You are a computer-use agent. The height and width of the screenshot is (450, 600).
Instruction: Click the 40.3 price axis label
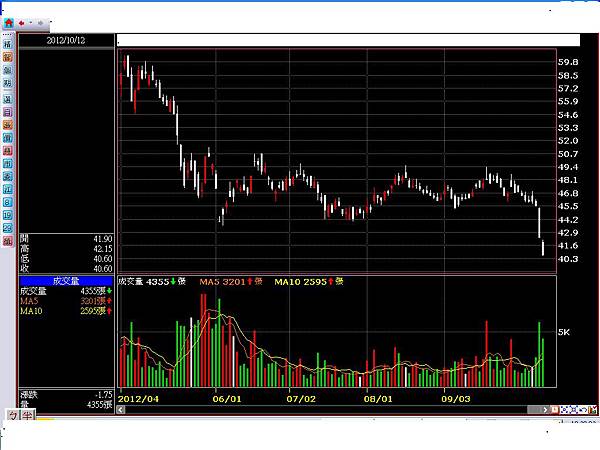coord(568,259)
